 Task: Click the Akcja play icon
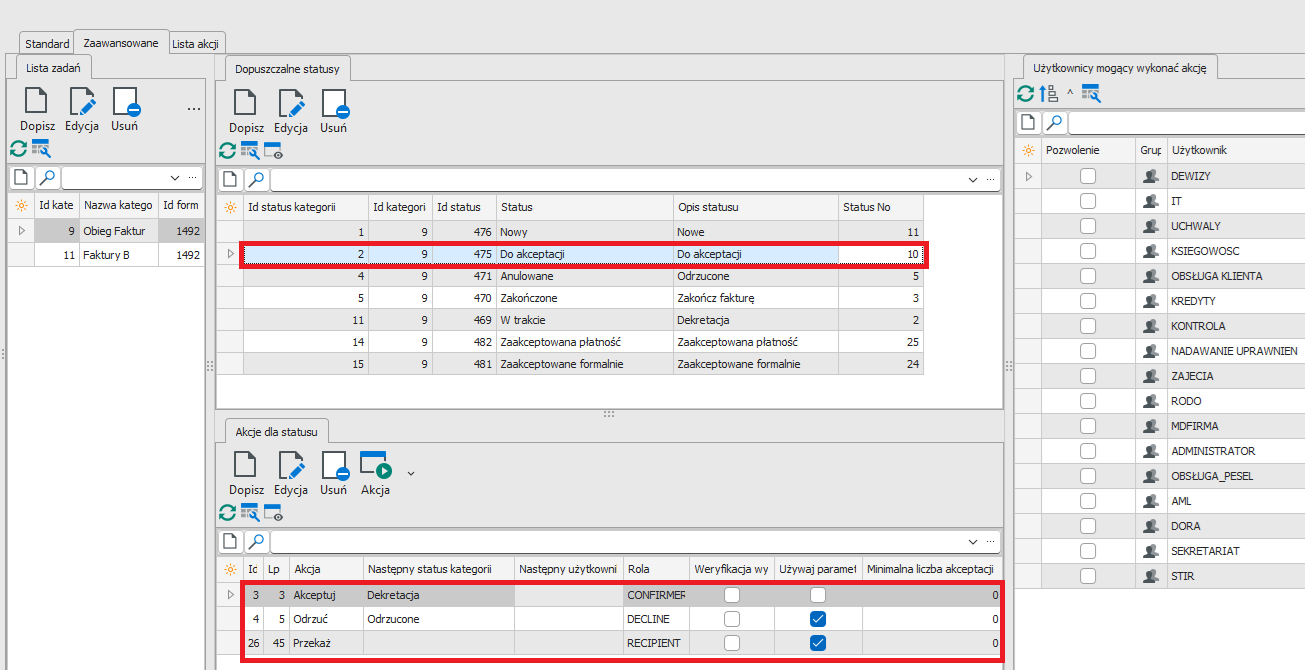(375, 466)
